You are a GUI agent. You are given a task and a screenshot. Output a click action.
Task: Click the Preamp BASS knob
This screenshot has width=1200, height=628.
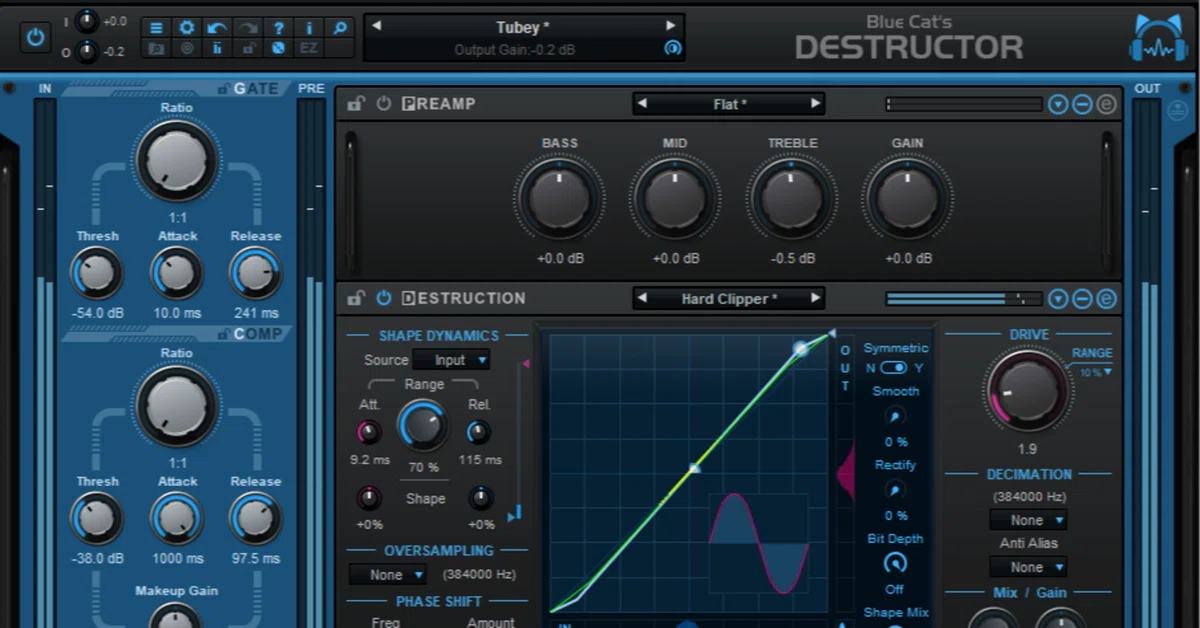(560, 200)
